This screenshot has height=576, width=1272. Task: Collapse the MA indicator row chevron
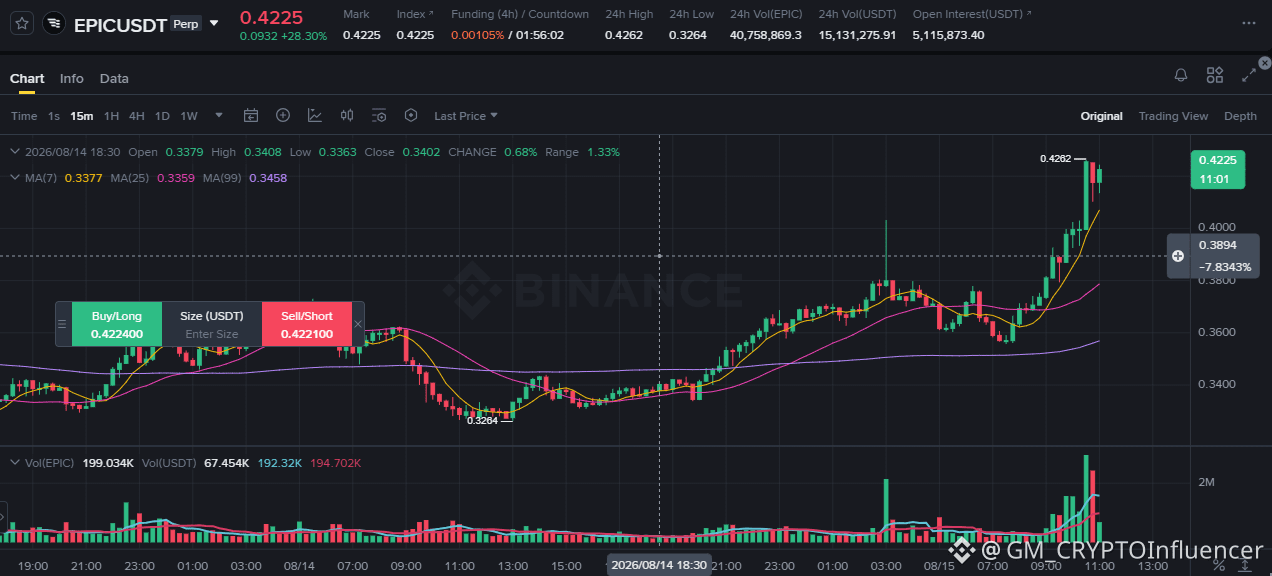pyautogui.click(x=14, y=177)
